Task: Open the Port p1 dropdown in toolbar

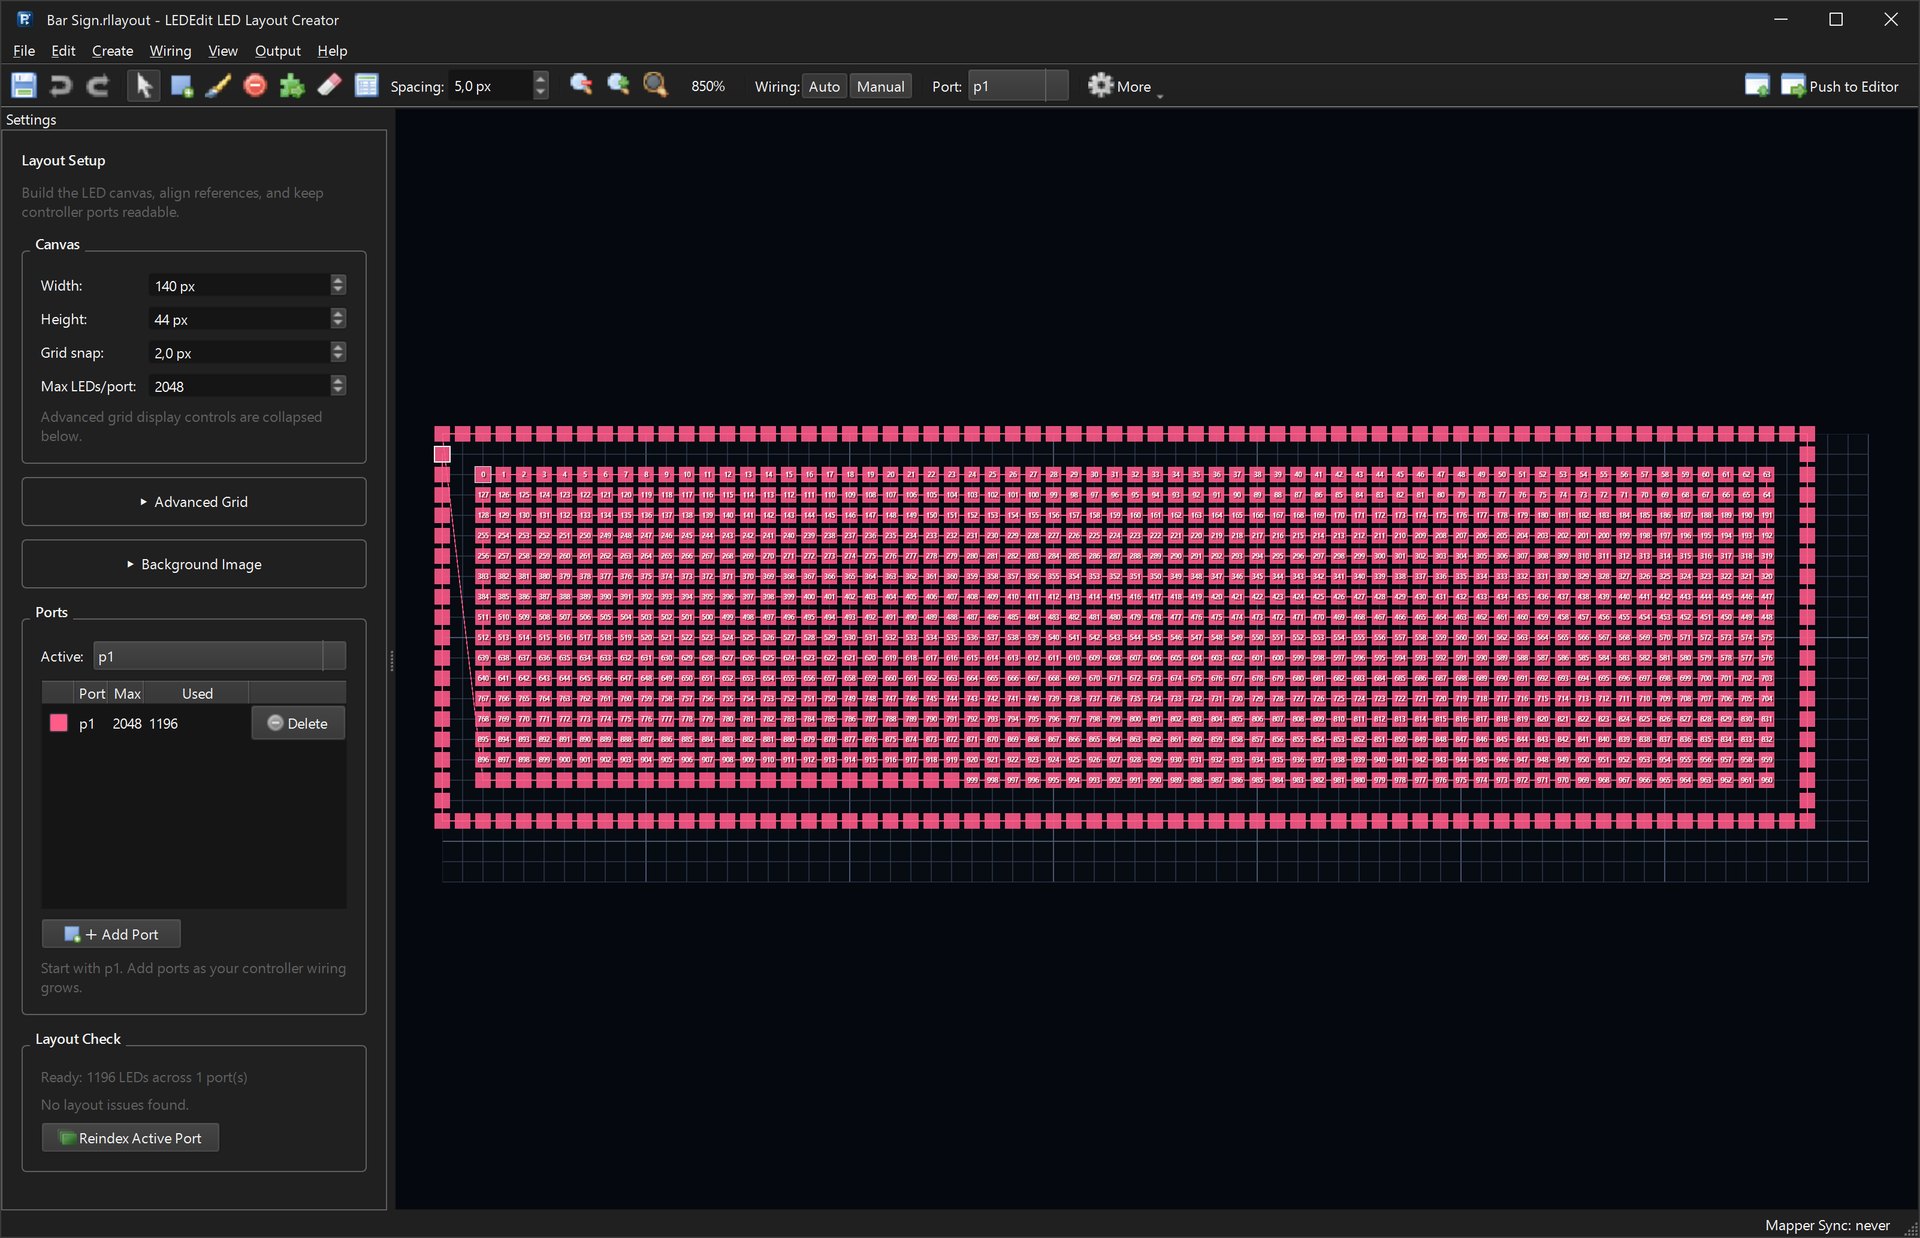Action: [x=1018, y=86]
